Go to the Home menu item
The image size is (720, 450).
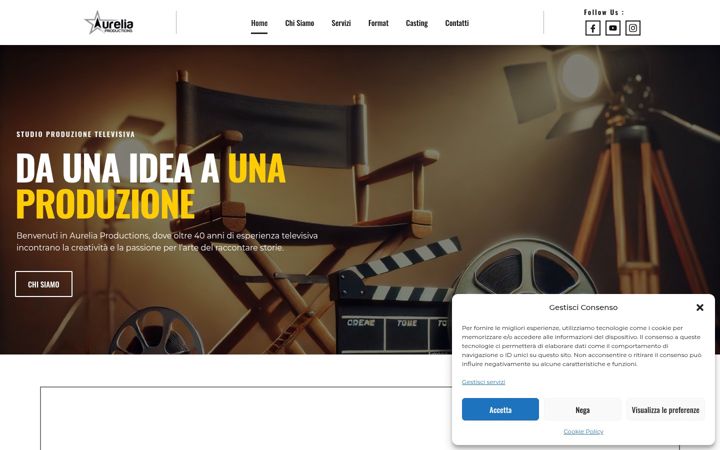[259, 23]
